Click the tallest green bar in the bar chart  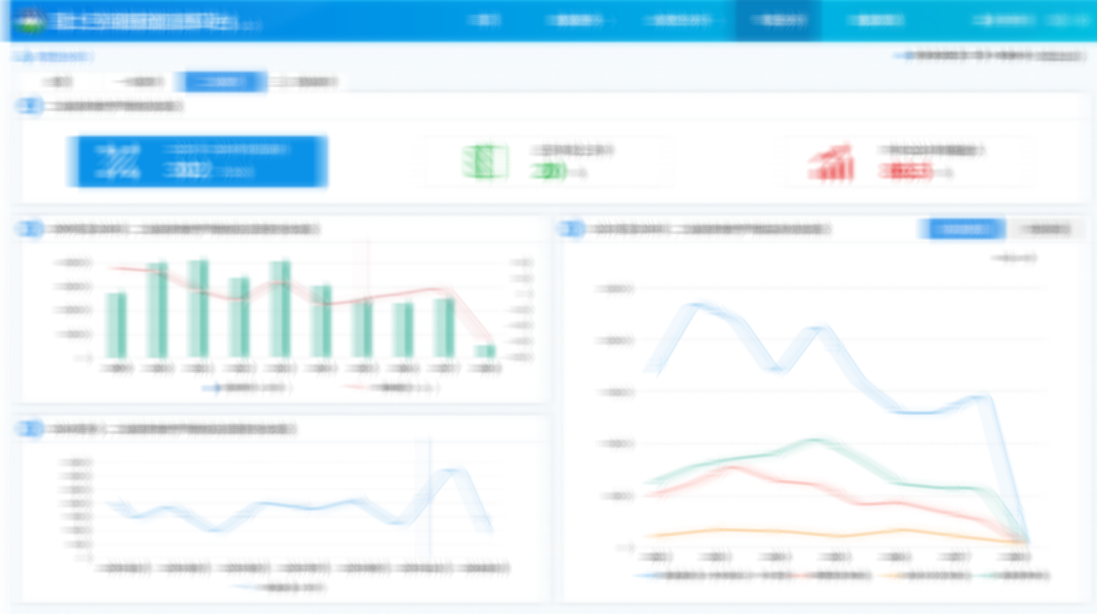click(x=198, y=308)
